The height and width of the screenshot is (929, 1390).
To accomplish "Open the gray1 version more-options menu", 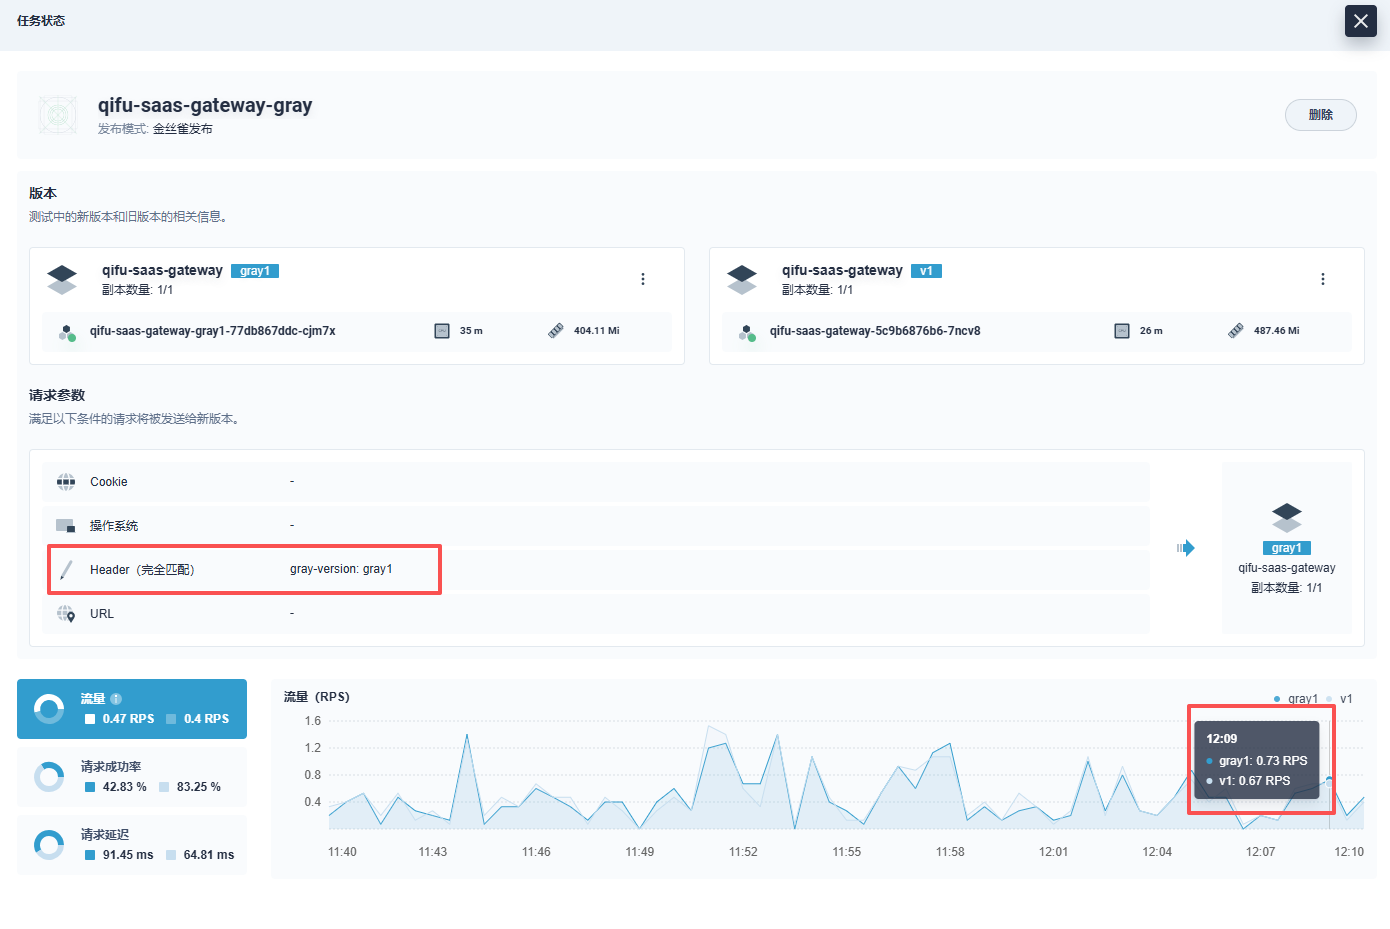I will click(x=643, y=279).
